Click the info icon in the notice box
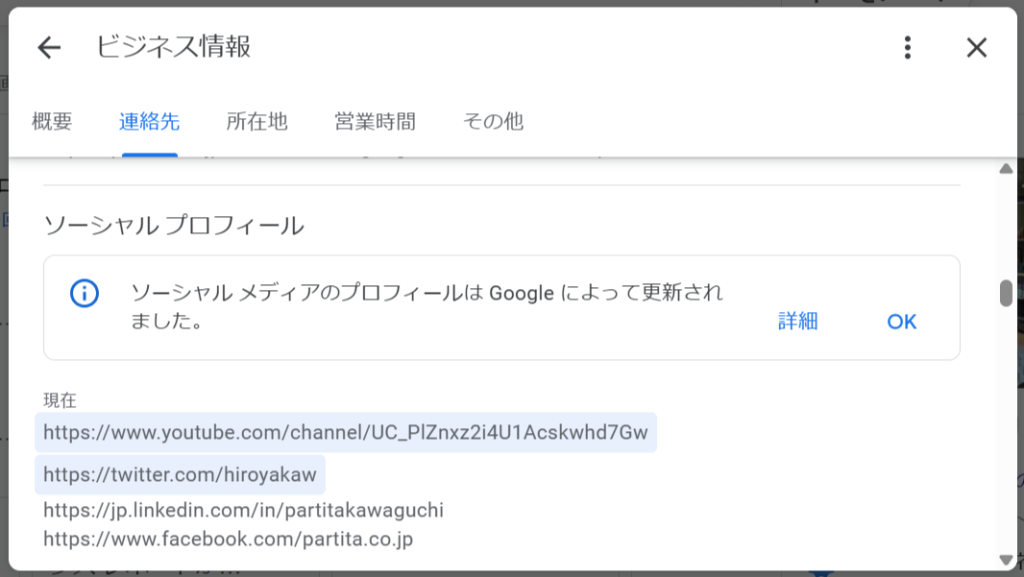The height and width of the screenshot is (577, 1024). tap(84, 293)
